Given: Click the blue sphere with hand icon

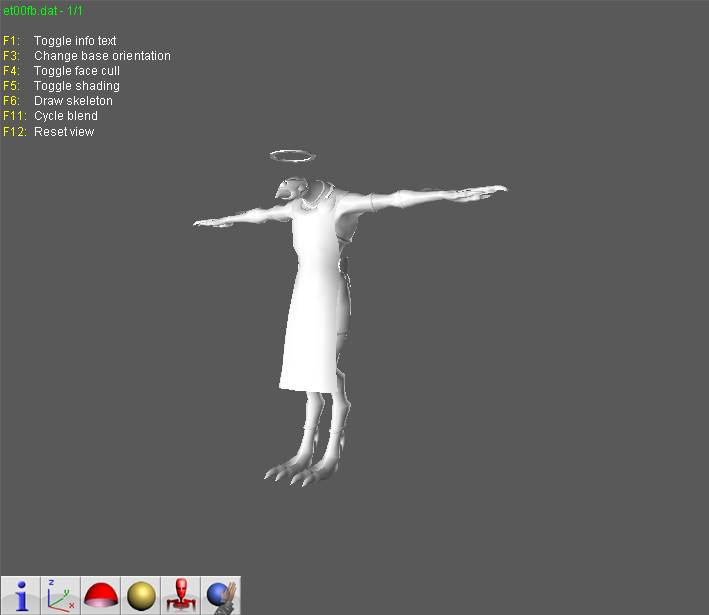Looking at the screenshot, I should 221,596.
